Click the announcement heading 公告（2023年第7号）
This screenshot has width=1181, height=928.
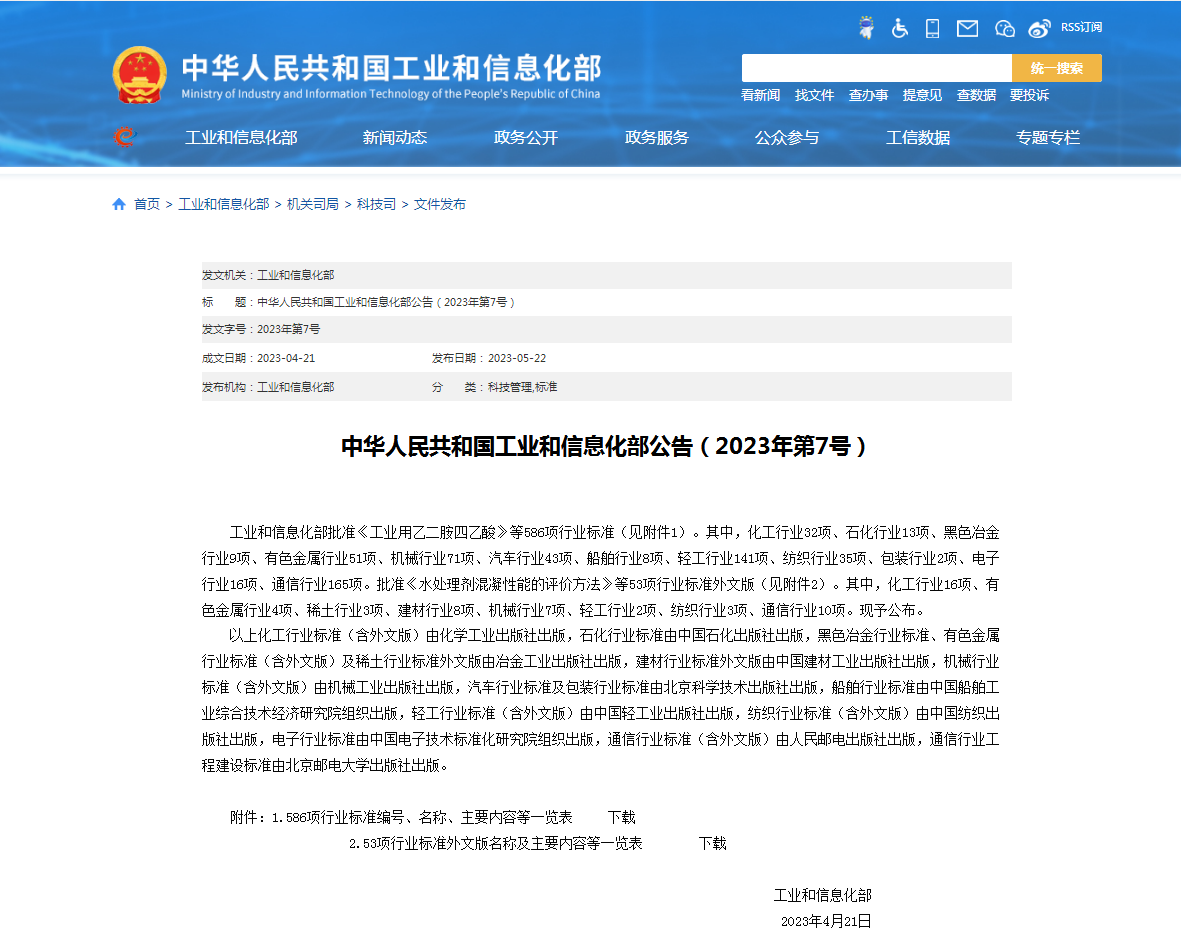tap(604, 447)
